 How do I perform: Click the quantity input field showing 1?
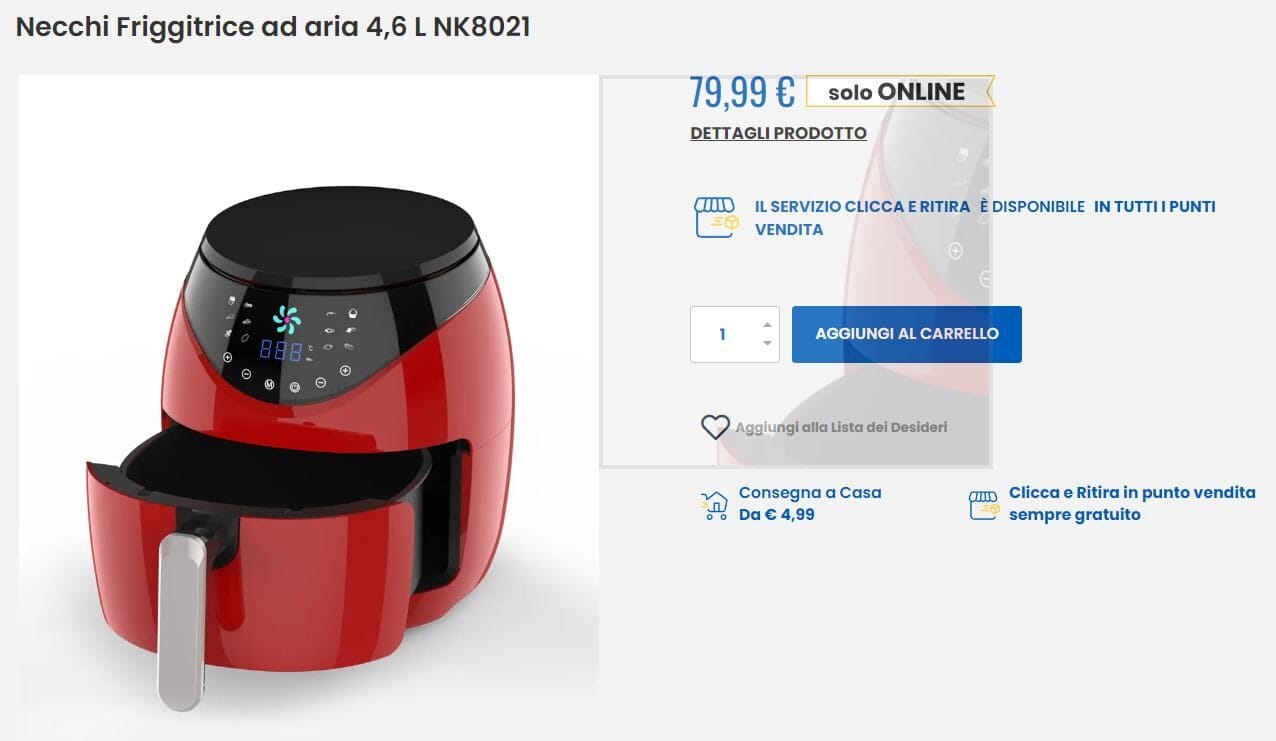[x=734, y=334]
